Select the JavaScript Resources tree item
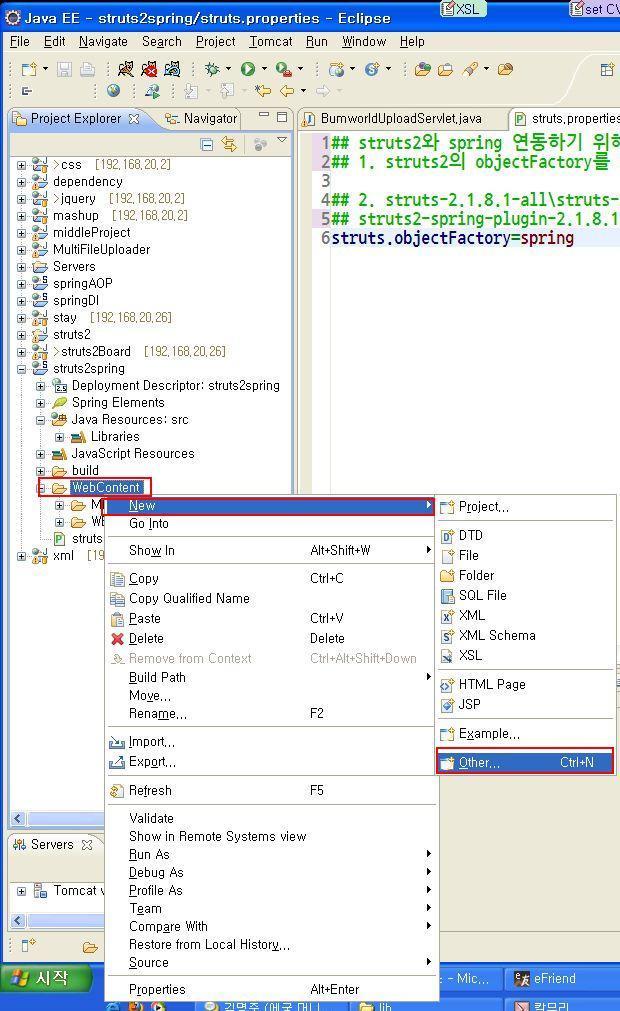620x1011 pixels. (133, 454)
